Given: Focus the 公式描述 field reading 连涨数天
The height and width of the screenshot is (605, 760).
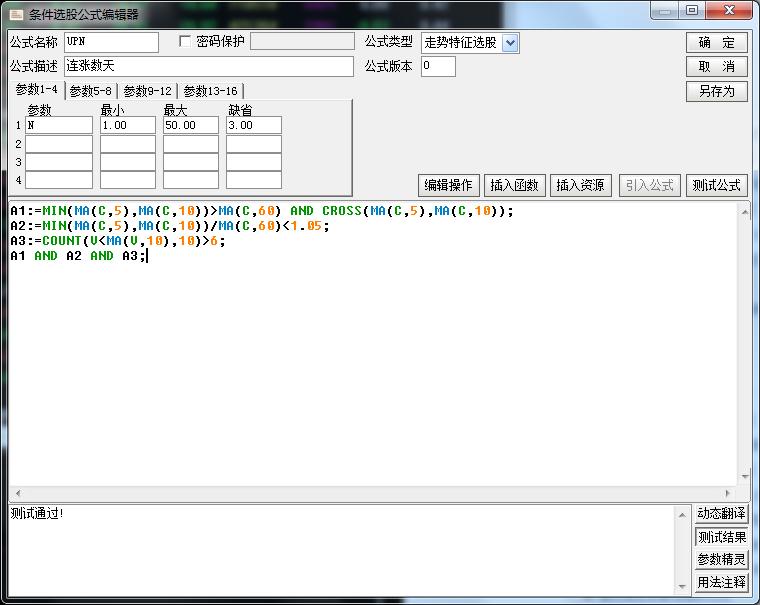Looking at the screenshot, I should (209, 66).
